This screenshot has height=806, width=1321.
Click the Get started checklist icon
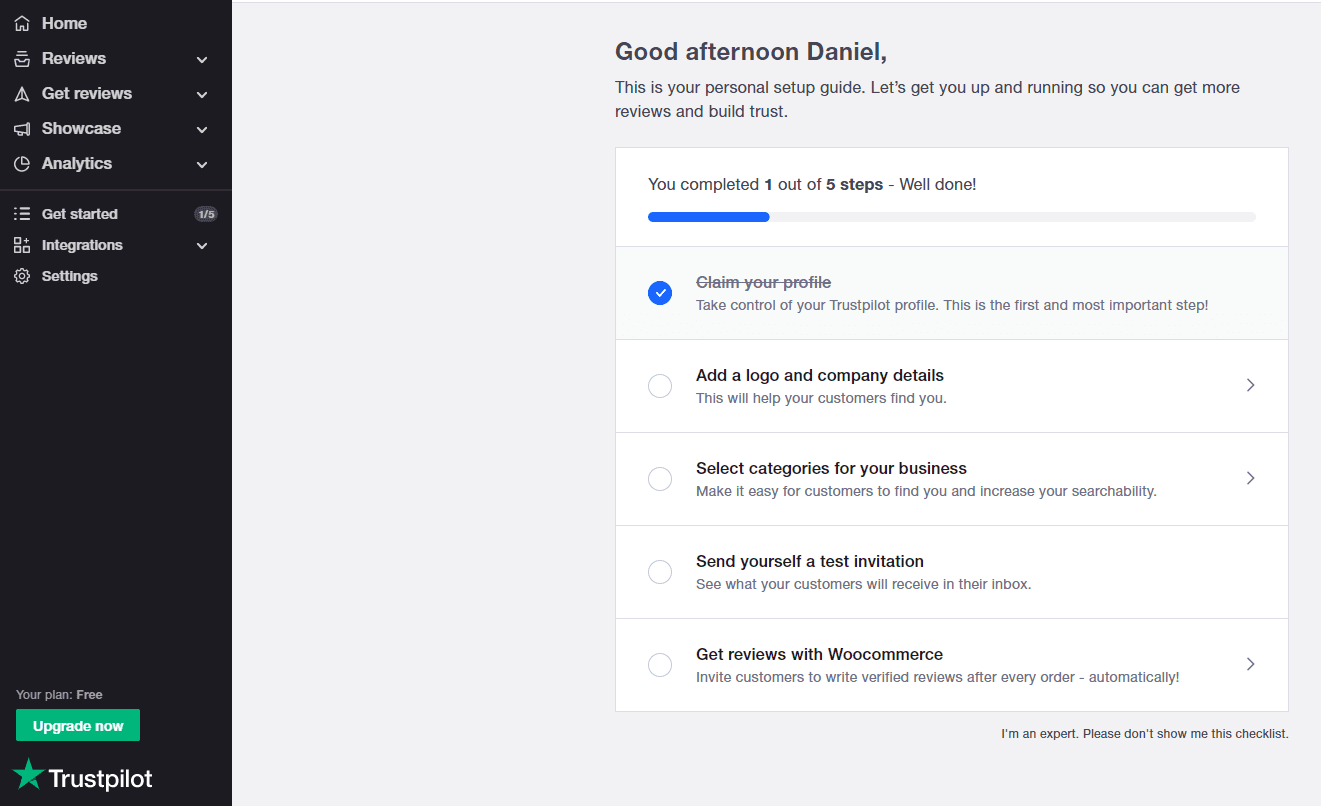pyautogui.click(x=22, y=214)
